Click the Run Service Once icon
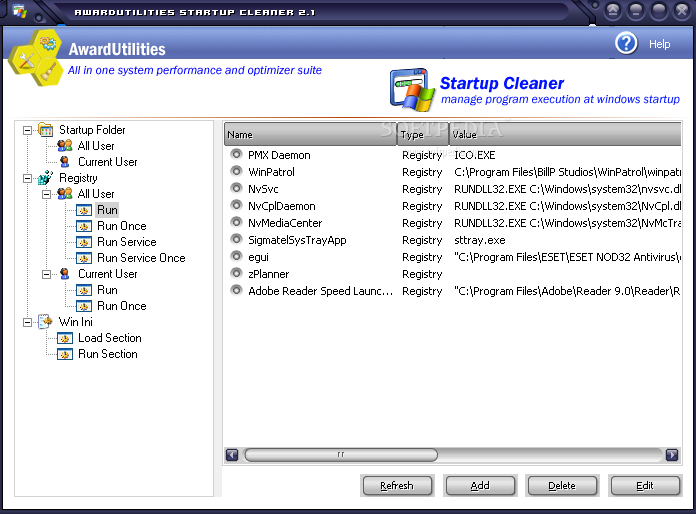The height and width of the screenshot is (514, 696). [84, 258]
